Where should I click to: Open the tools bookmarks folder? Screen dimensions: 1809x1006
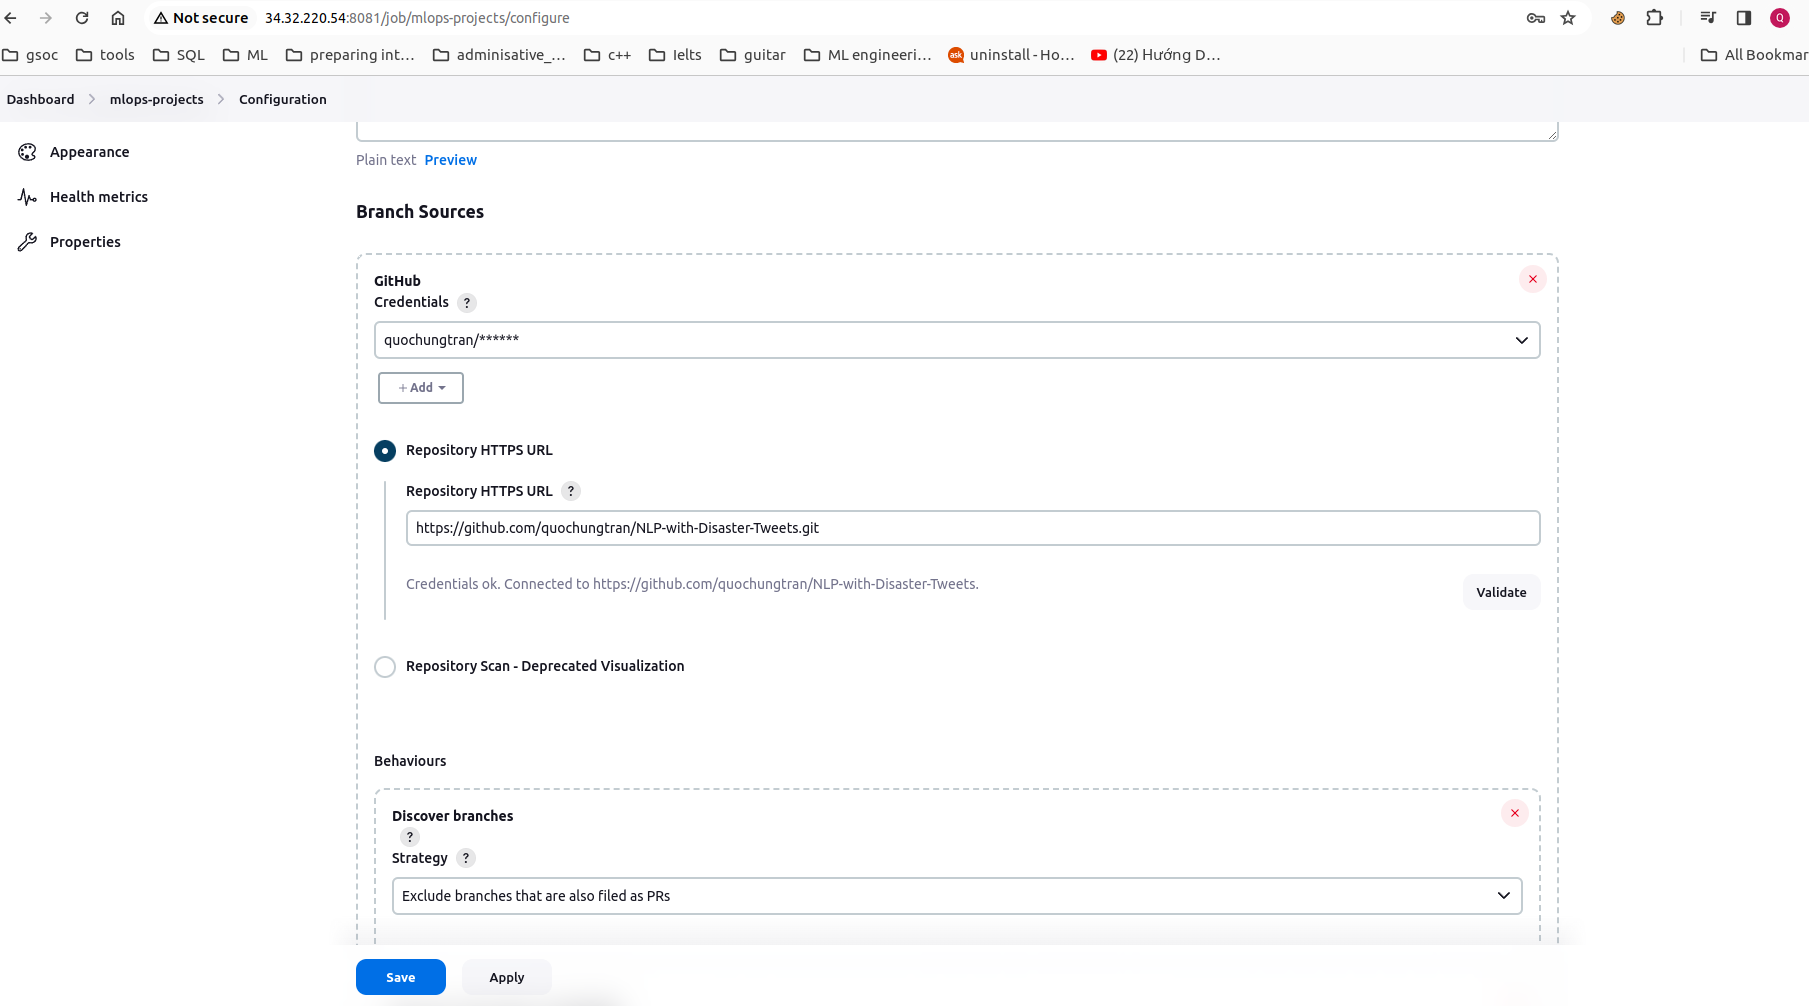click(x=105, y=55)
